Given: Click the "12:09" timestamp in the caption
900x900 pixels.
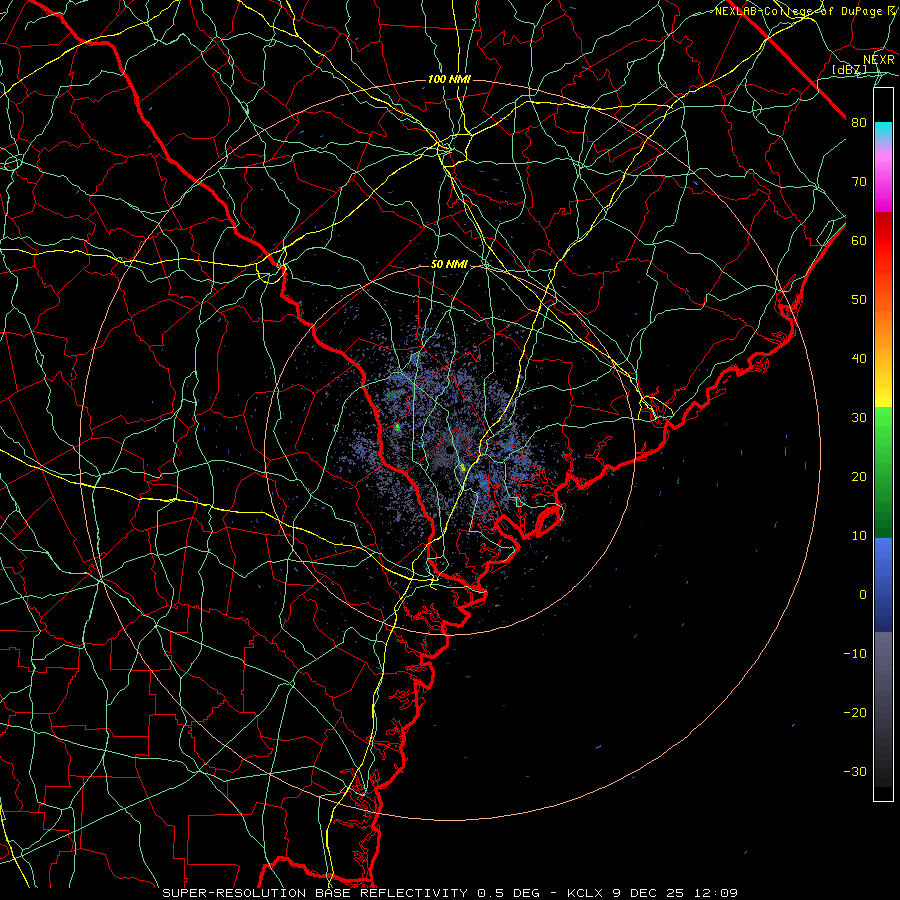Looking at the screenshot, I should point(715,893).
